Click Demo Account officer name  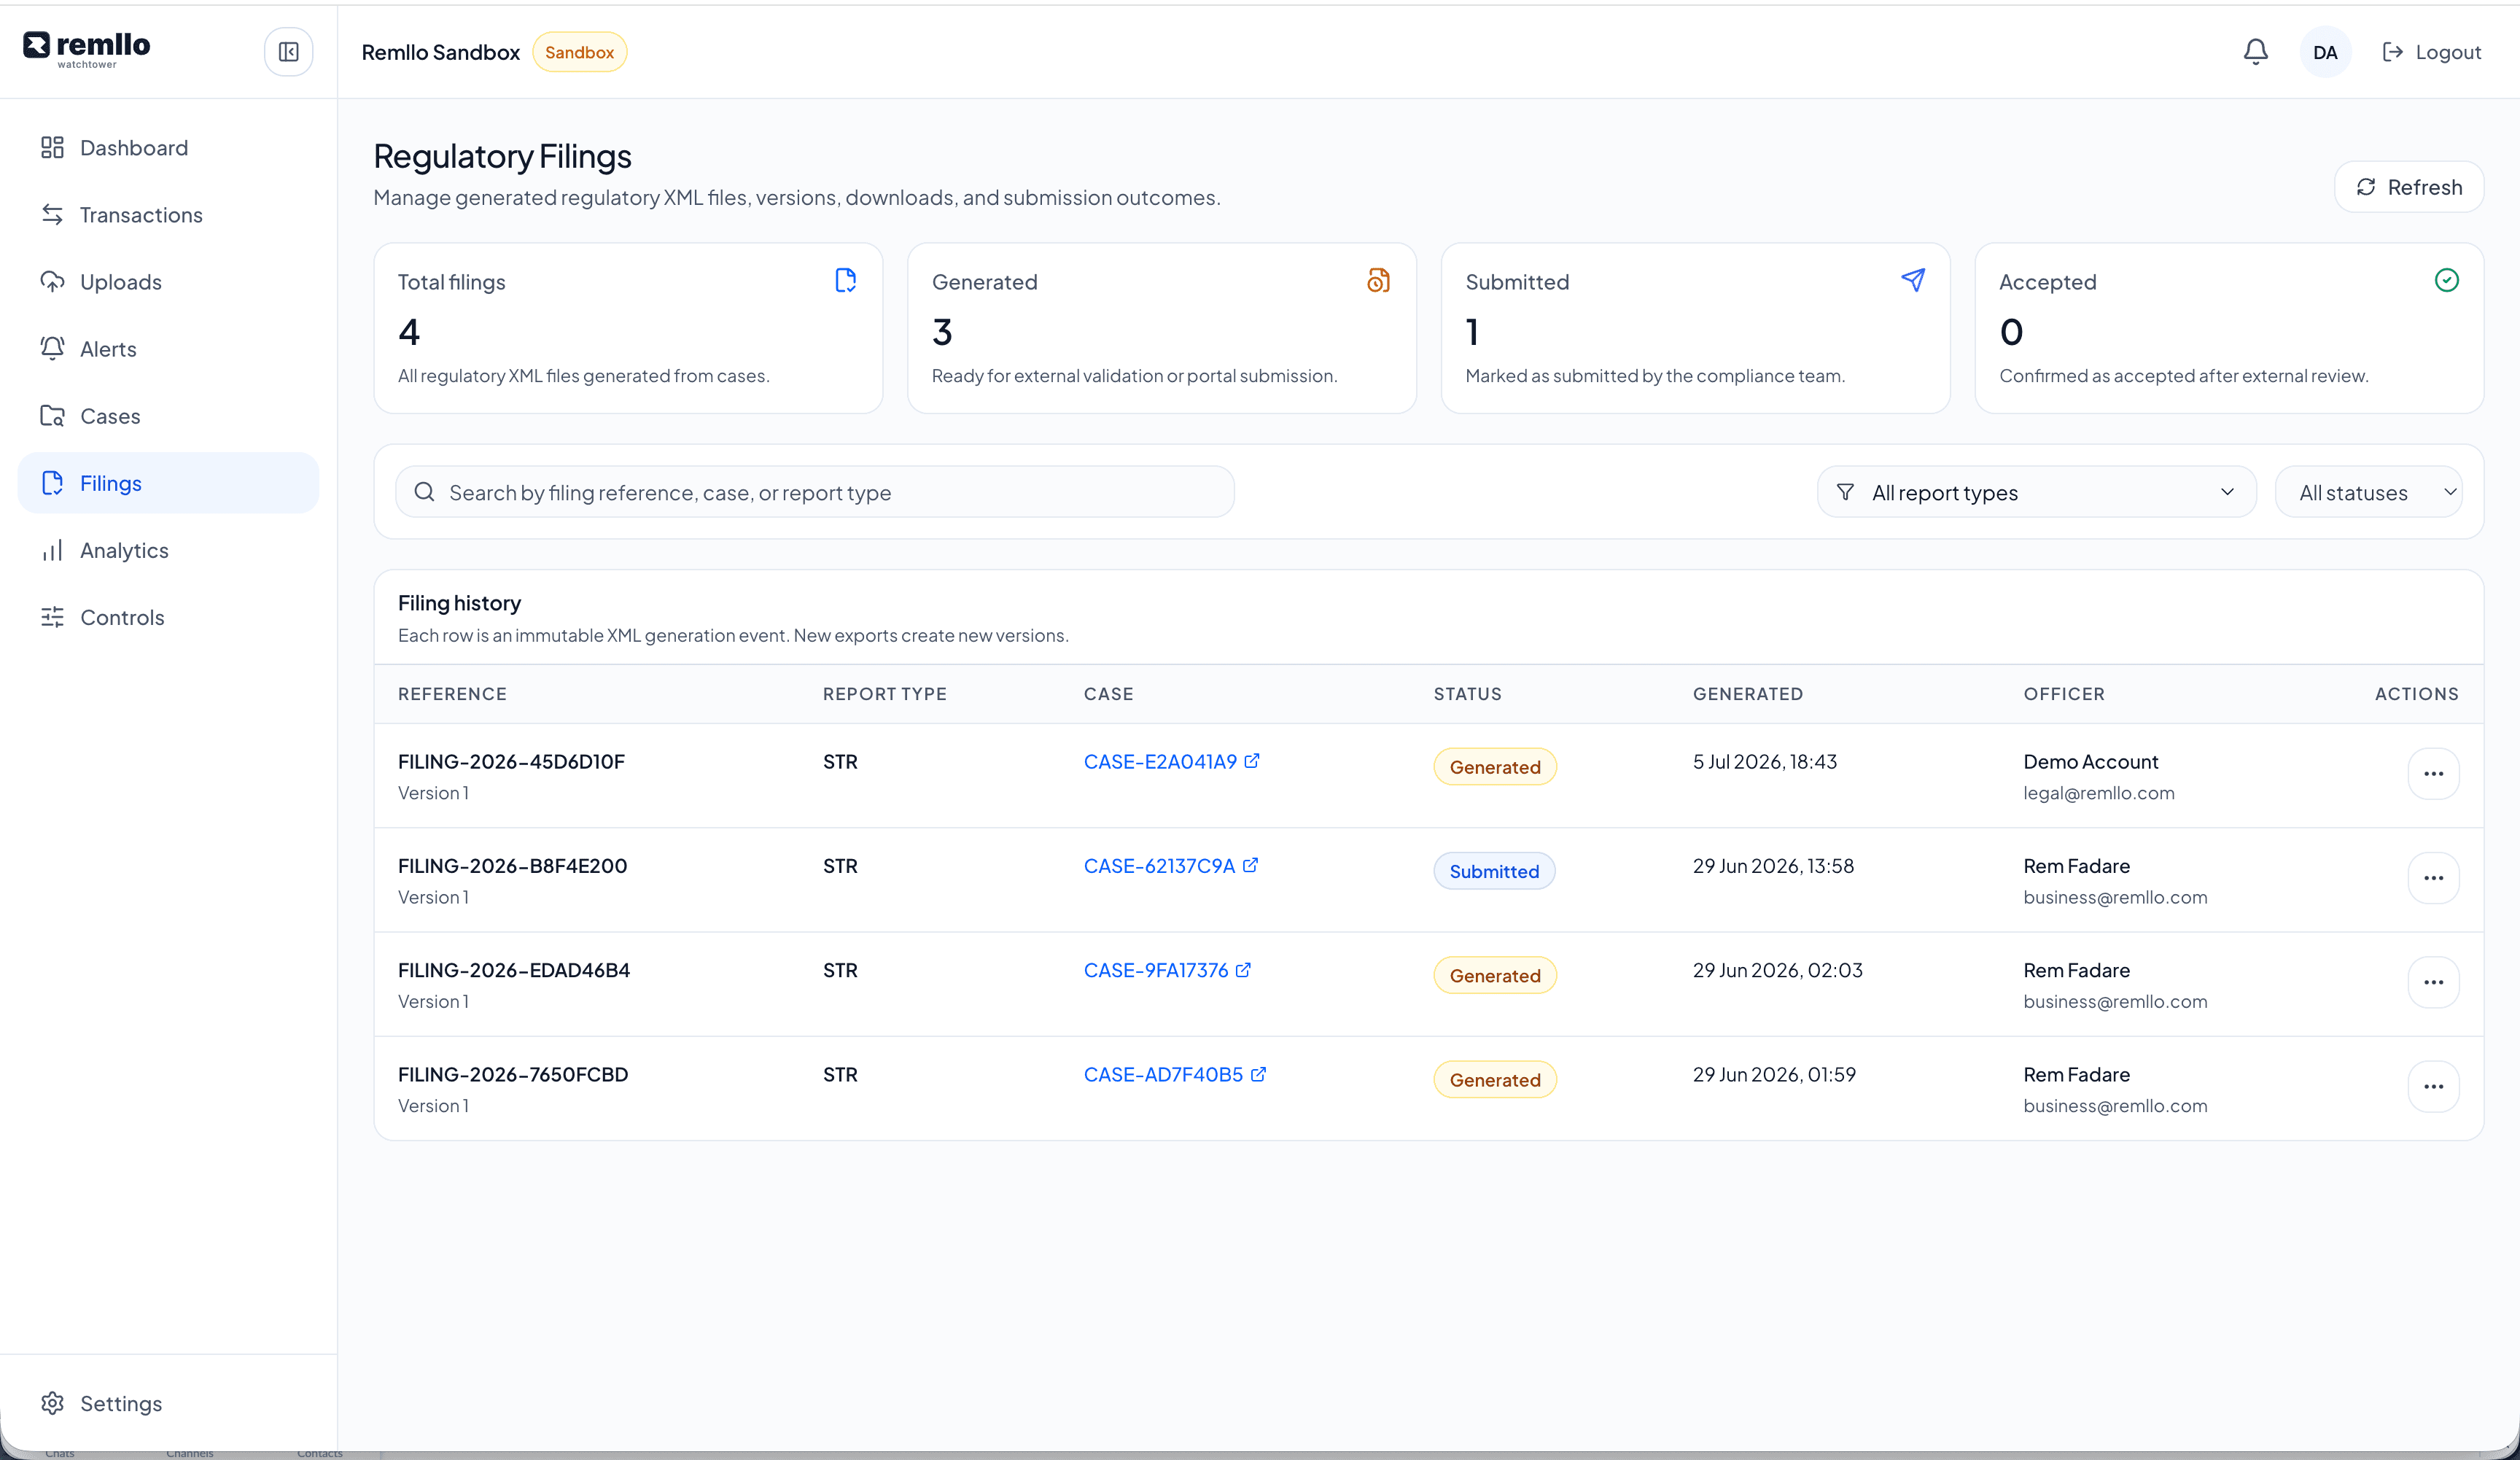[2091, 762]
